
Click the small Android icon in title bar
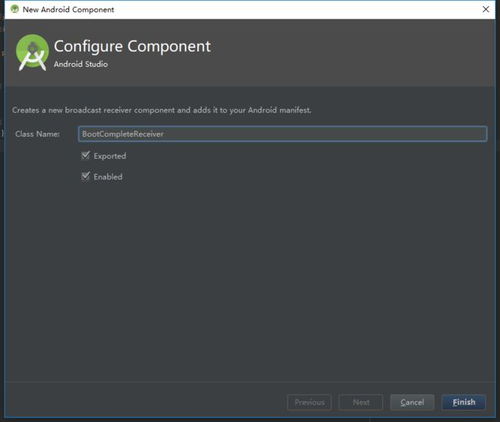pyautogui.click(x=14, y=9)
